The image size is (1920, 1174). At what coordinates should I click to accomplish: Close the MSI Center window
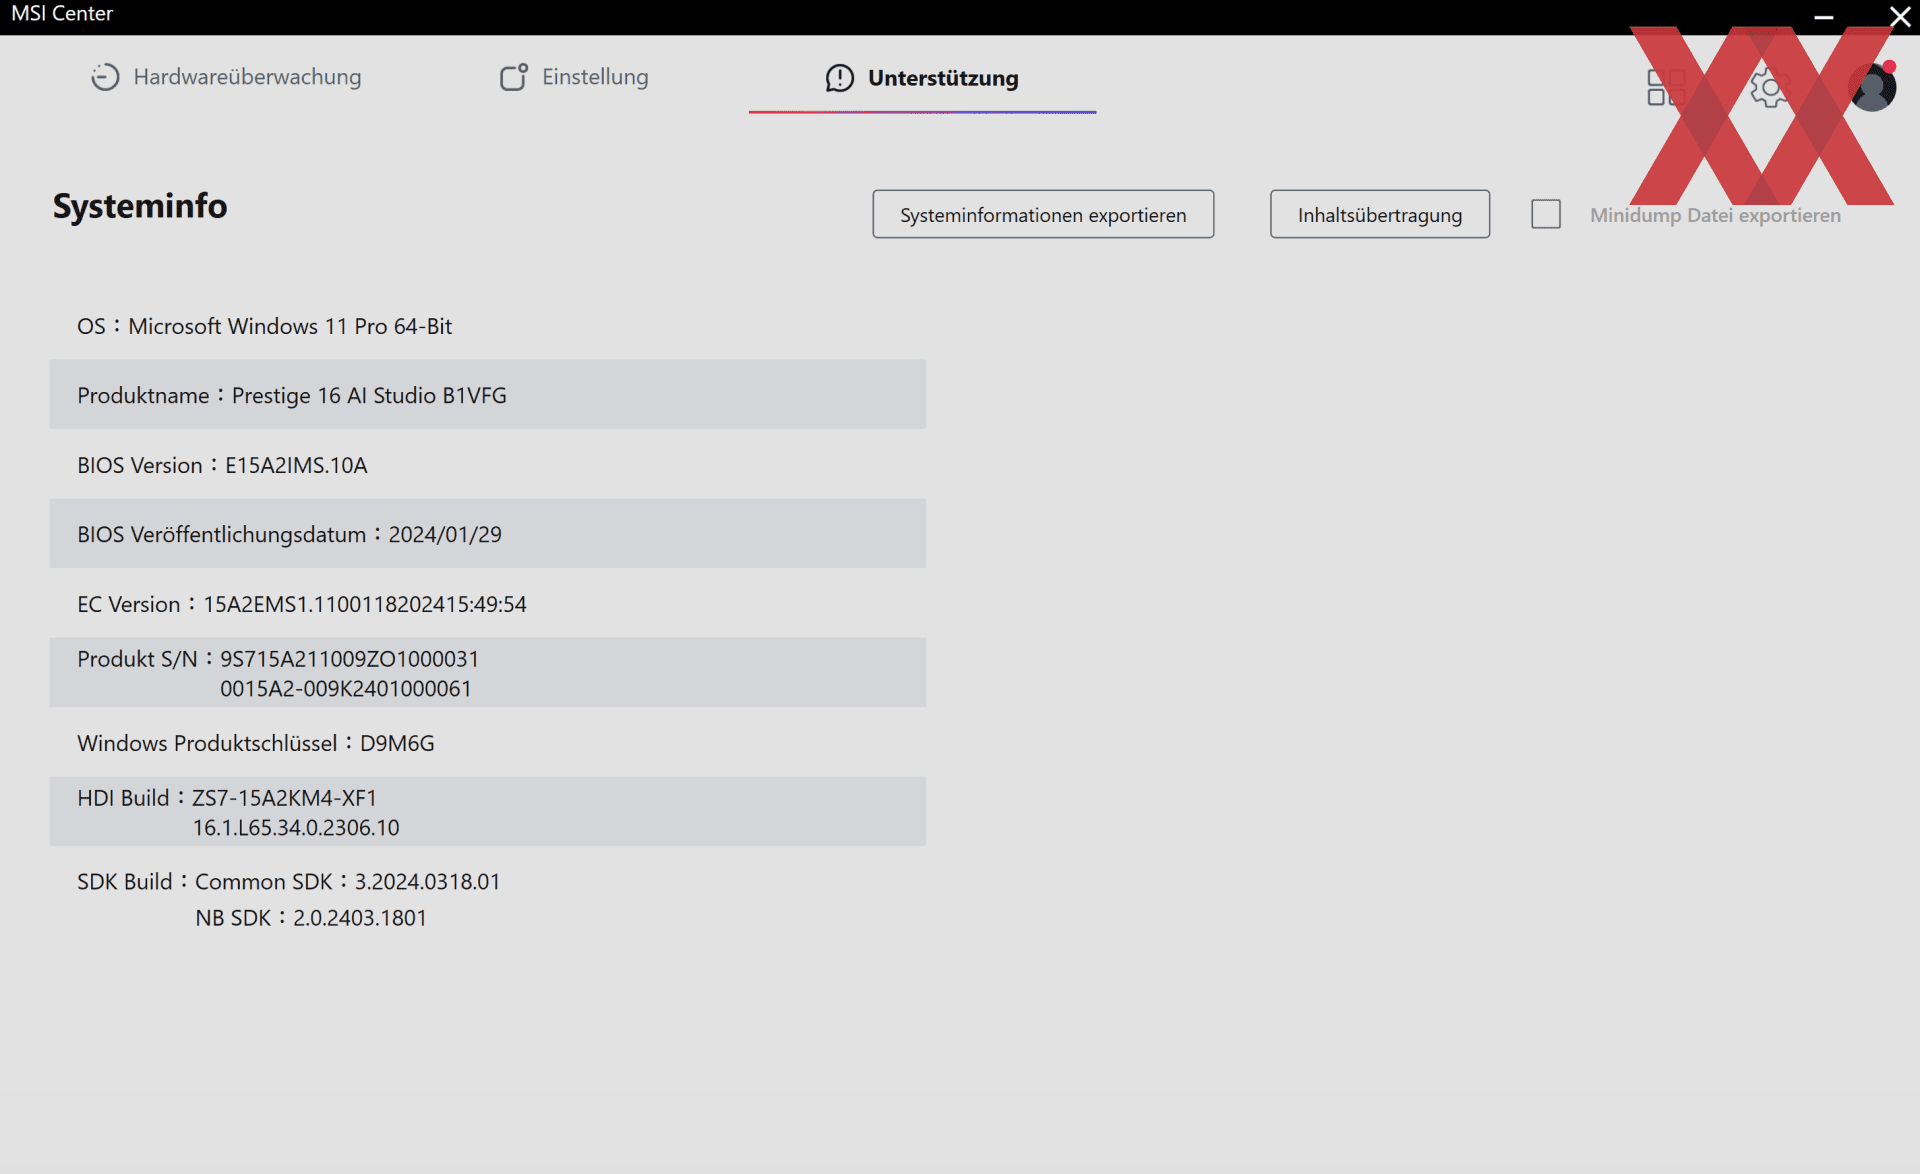(1900, 17)
